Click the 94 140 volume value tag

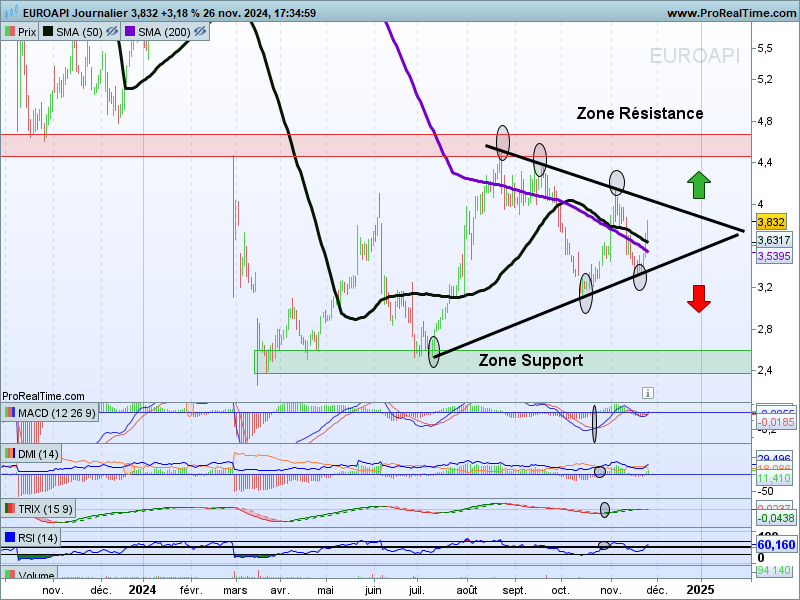[x=776, y=570]
